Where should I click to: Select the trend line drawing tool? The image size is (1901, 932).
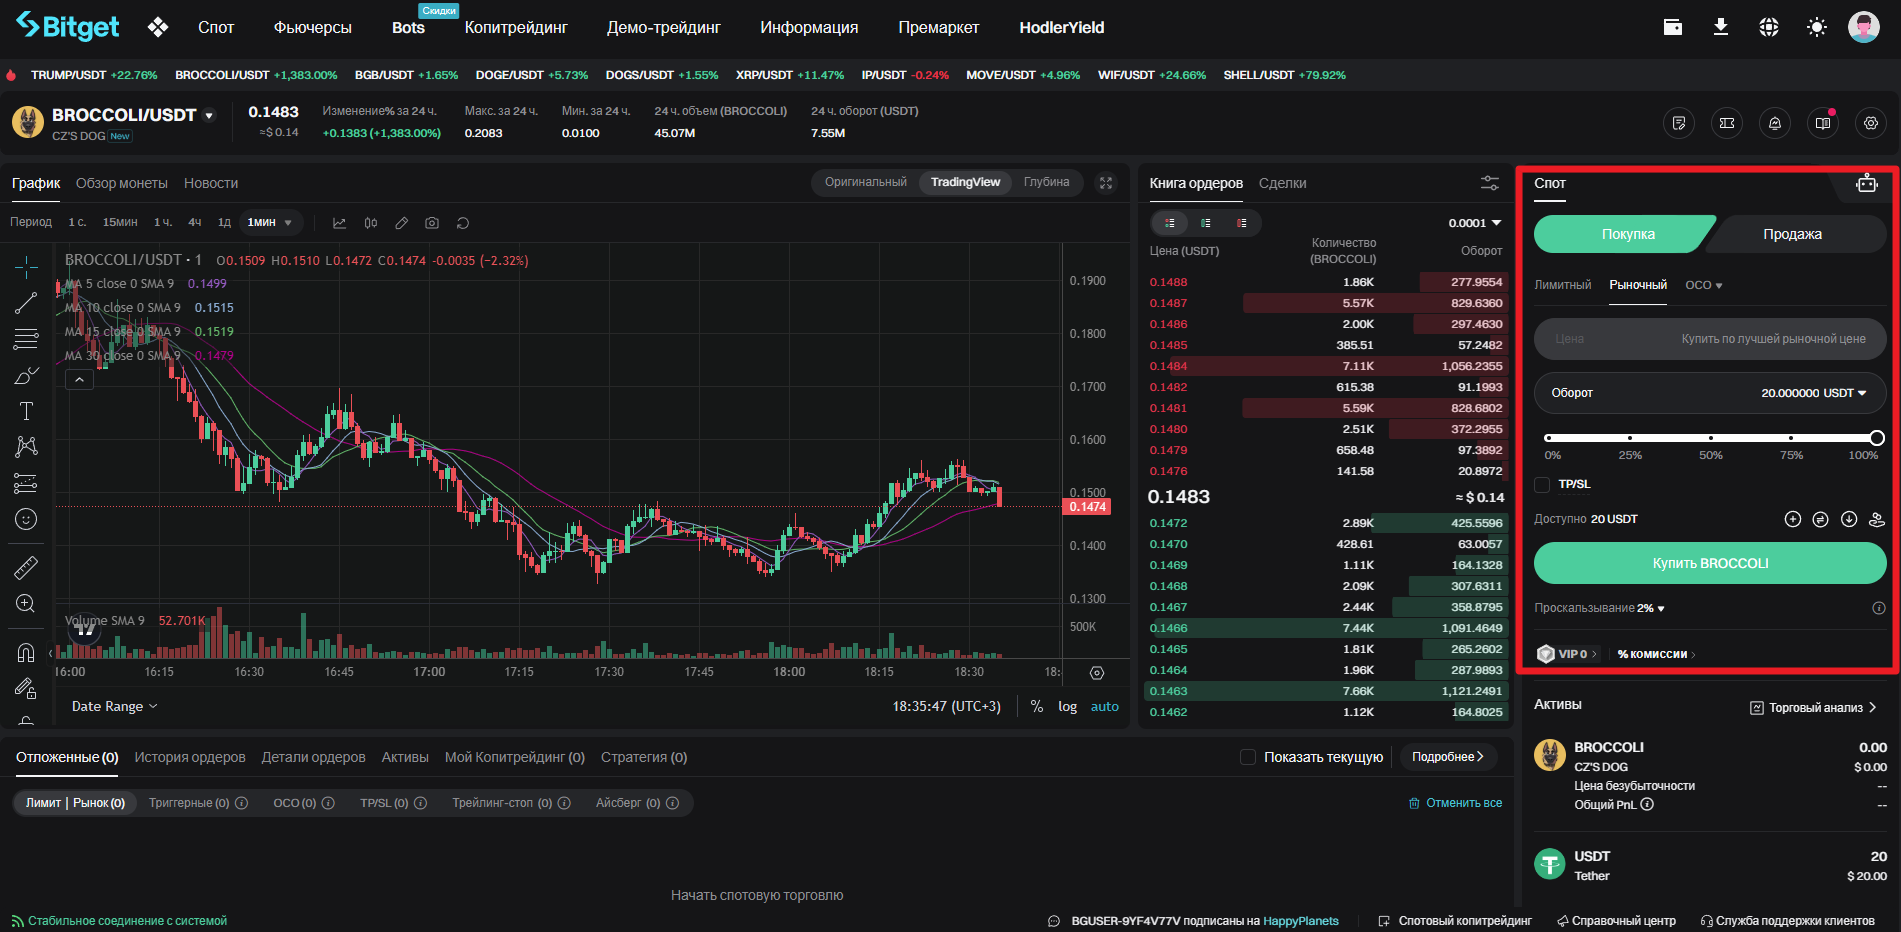[26, 302]
